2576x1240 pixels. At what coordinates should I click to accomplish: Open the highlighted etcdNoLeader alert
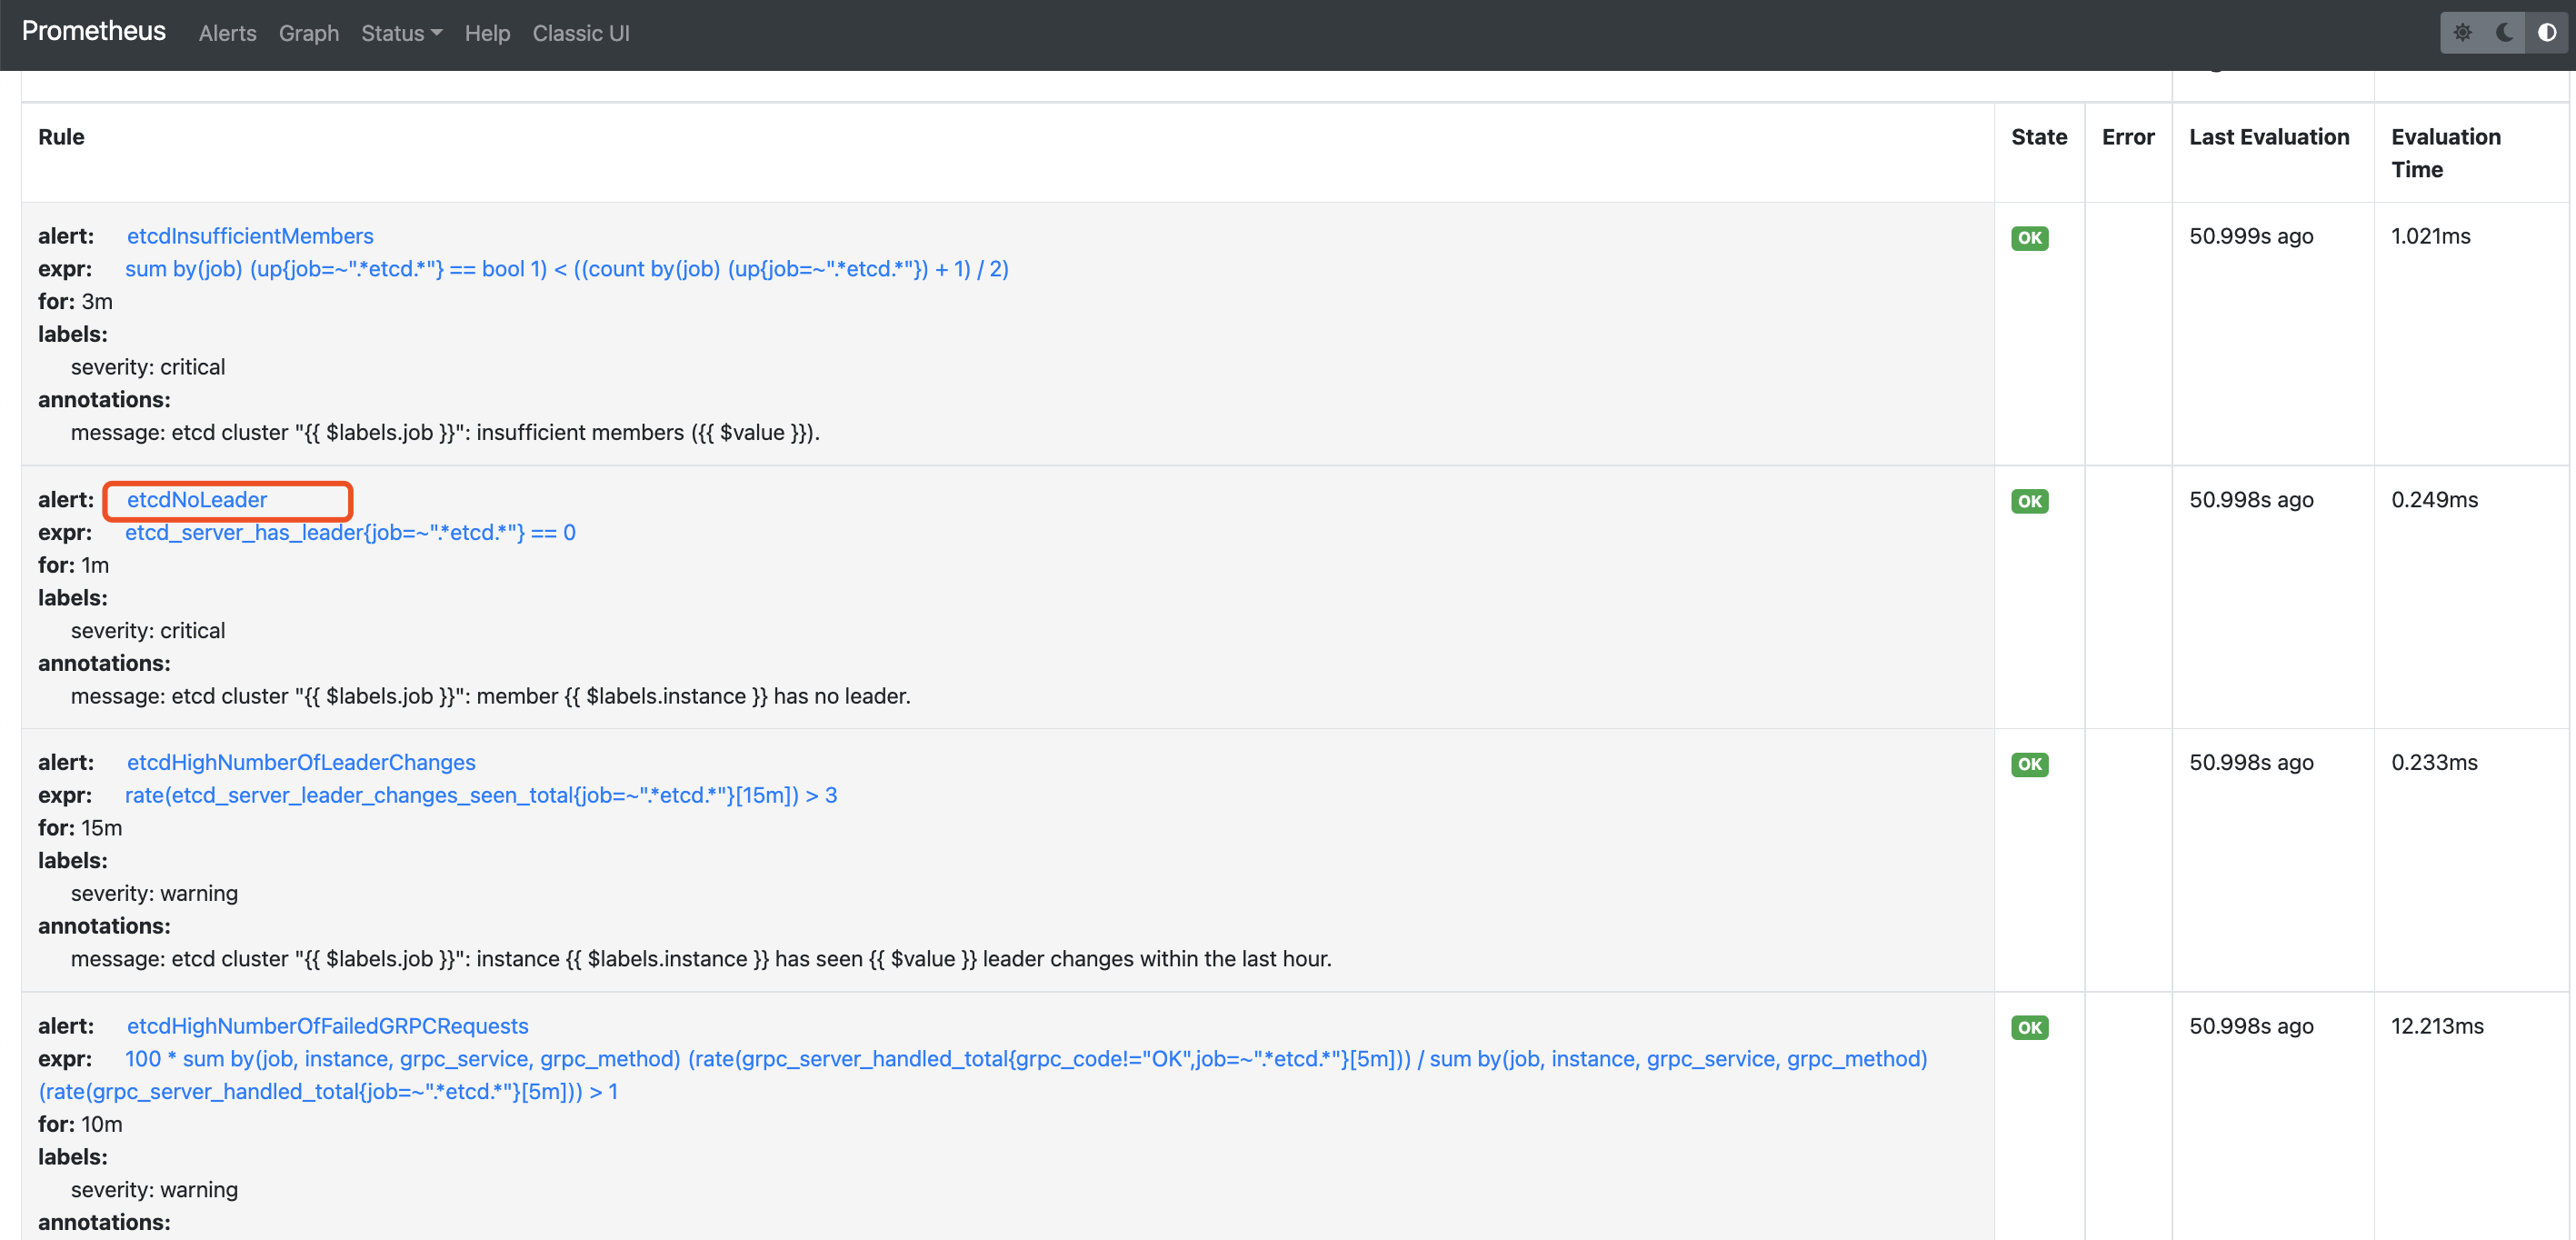point(196,500)
